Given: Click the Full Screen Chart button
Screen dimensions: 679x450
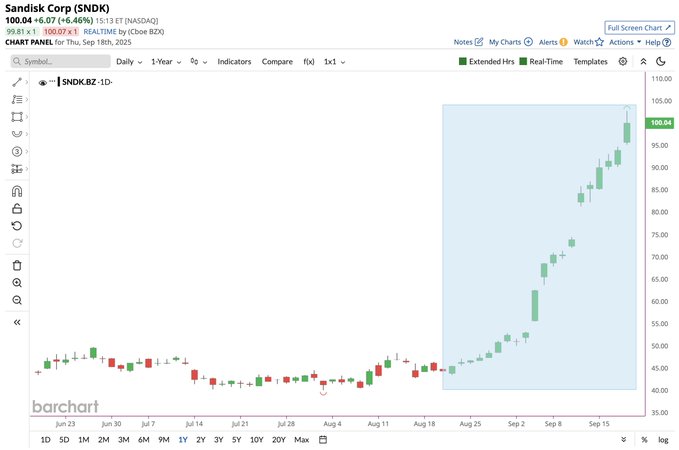Looking at the screenshot, I should (639, 28).
